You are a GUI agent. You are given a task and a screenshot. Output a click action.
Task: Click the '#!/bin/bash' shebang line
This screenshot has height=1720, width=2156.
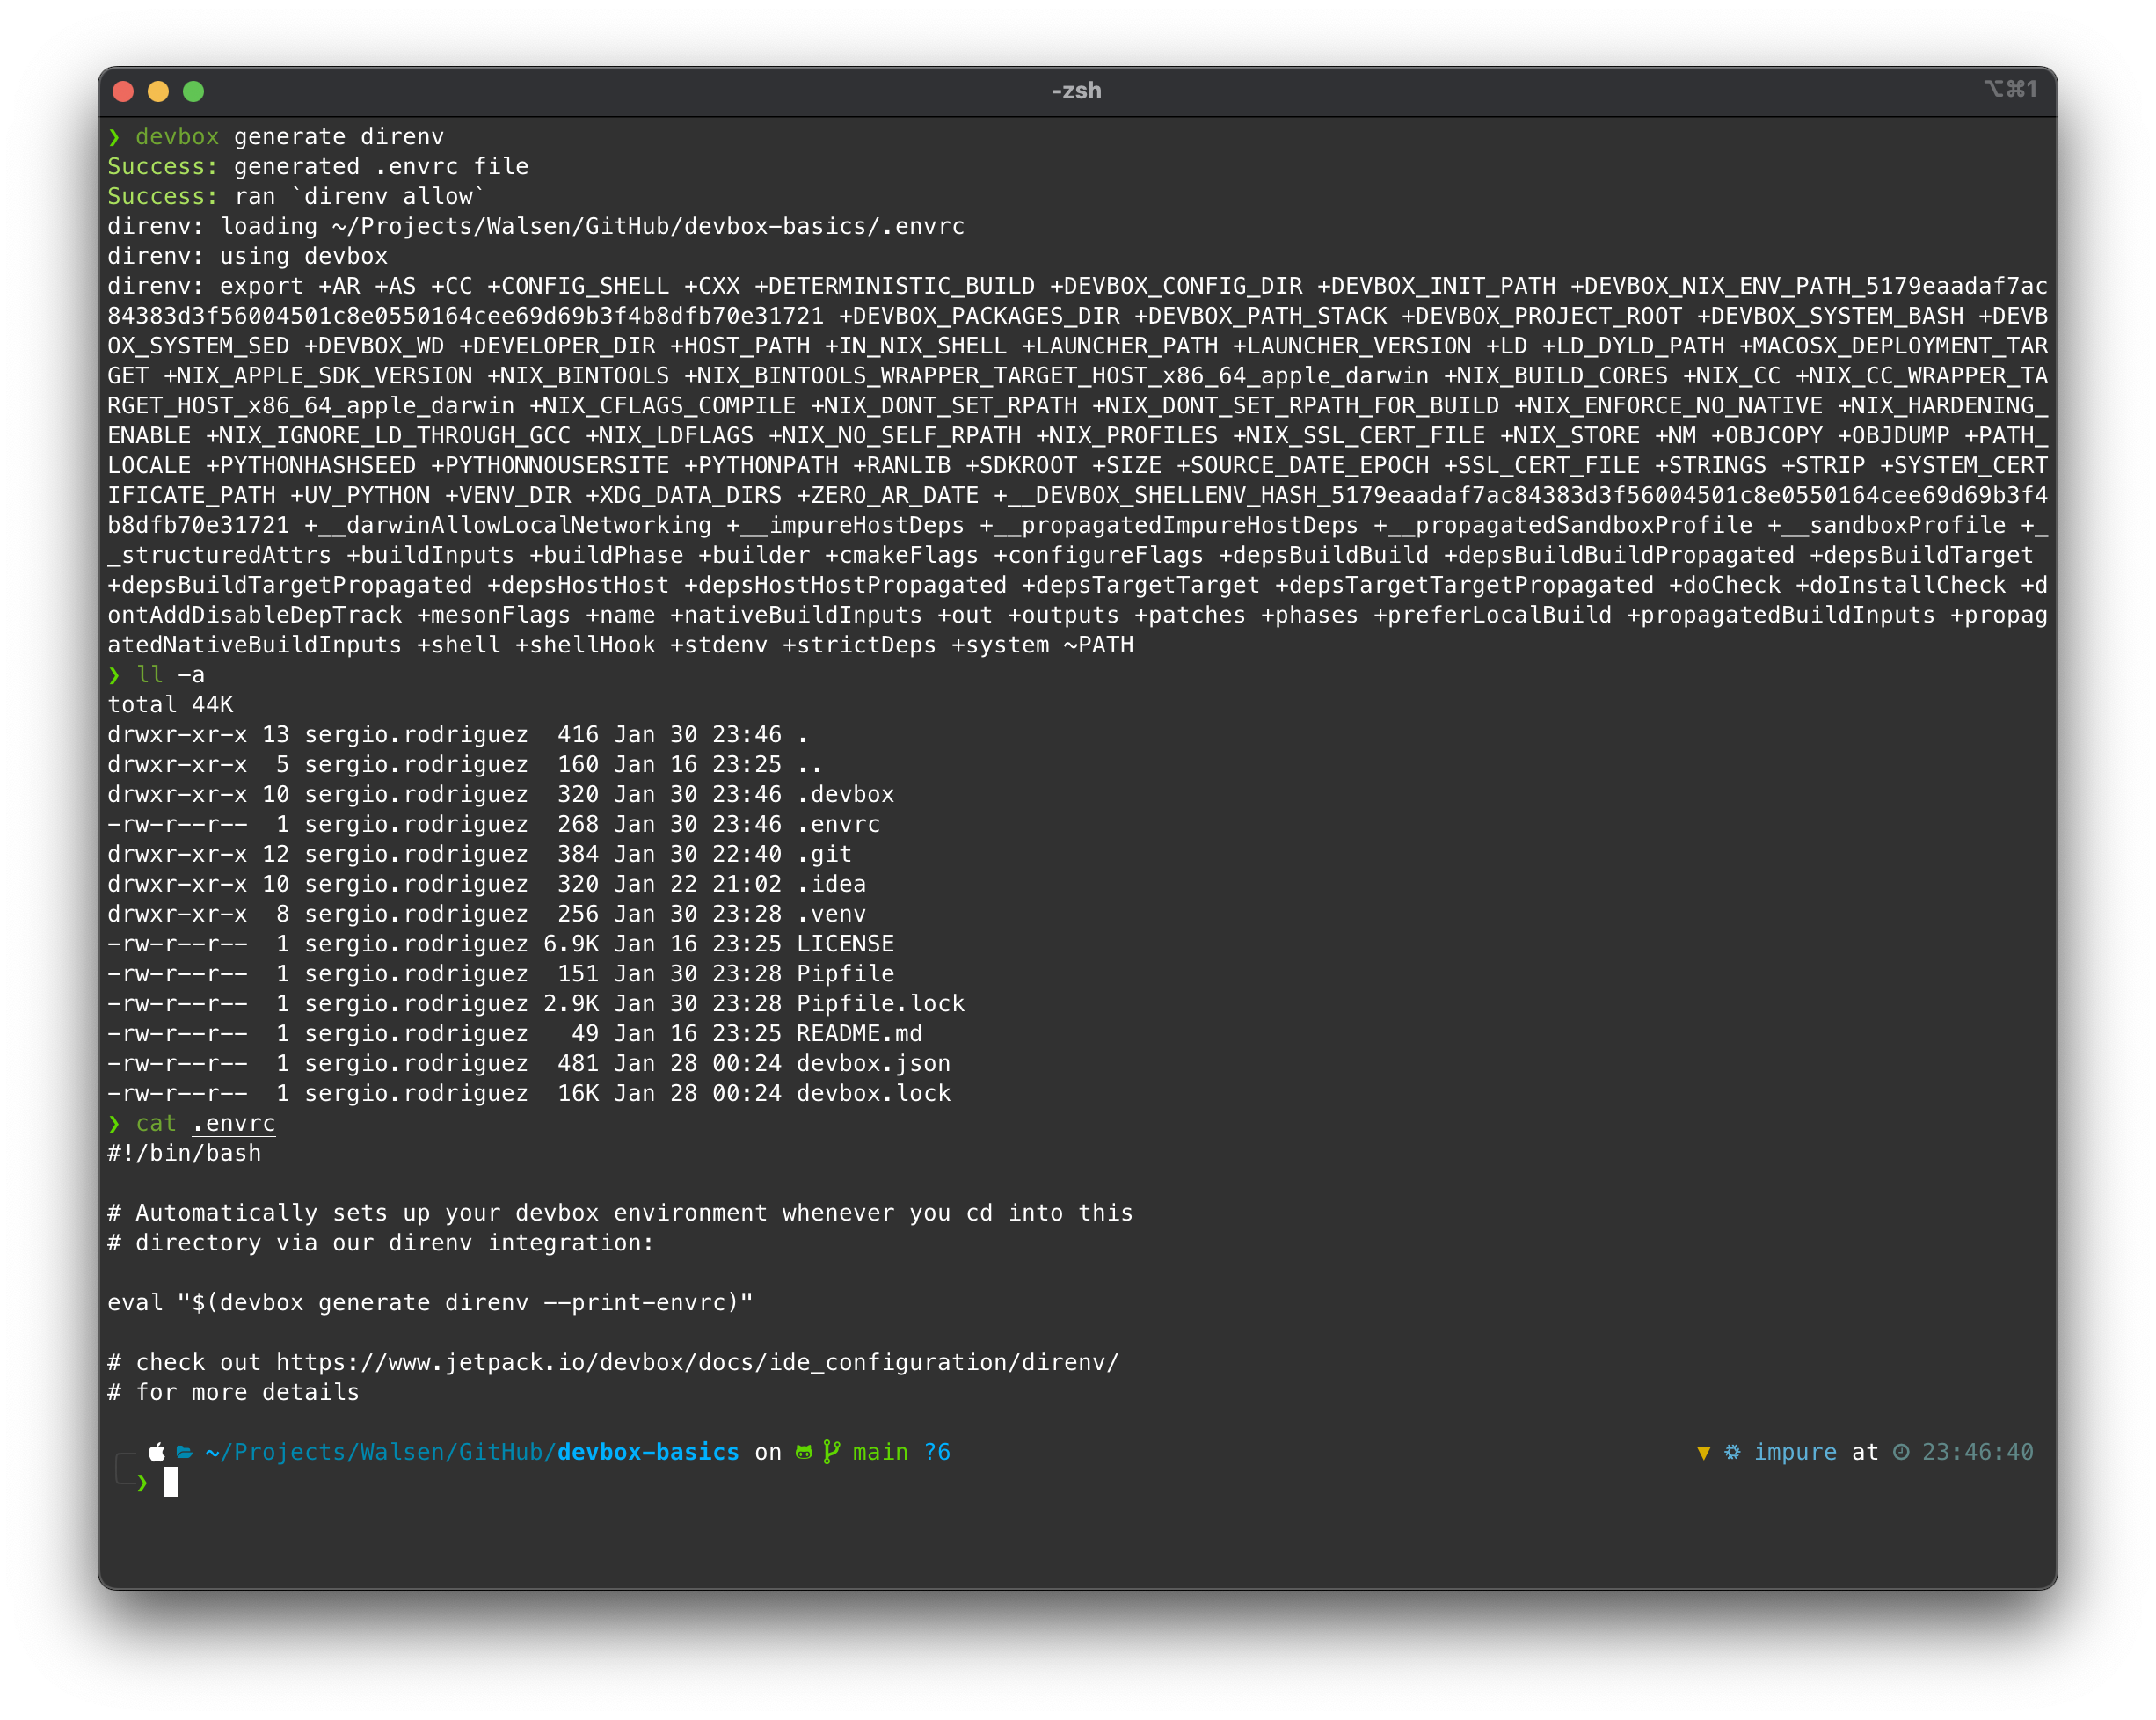pos(184,1153)
